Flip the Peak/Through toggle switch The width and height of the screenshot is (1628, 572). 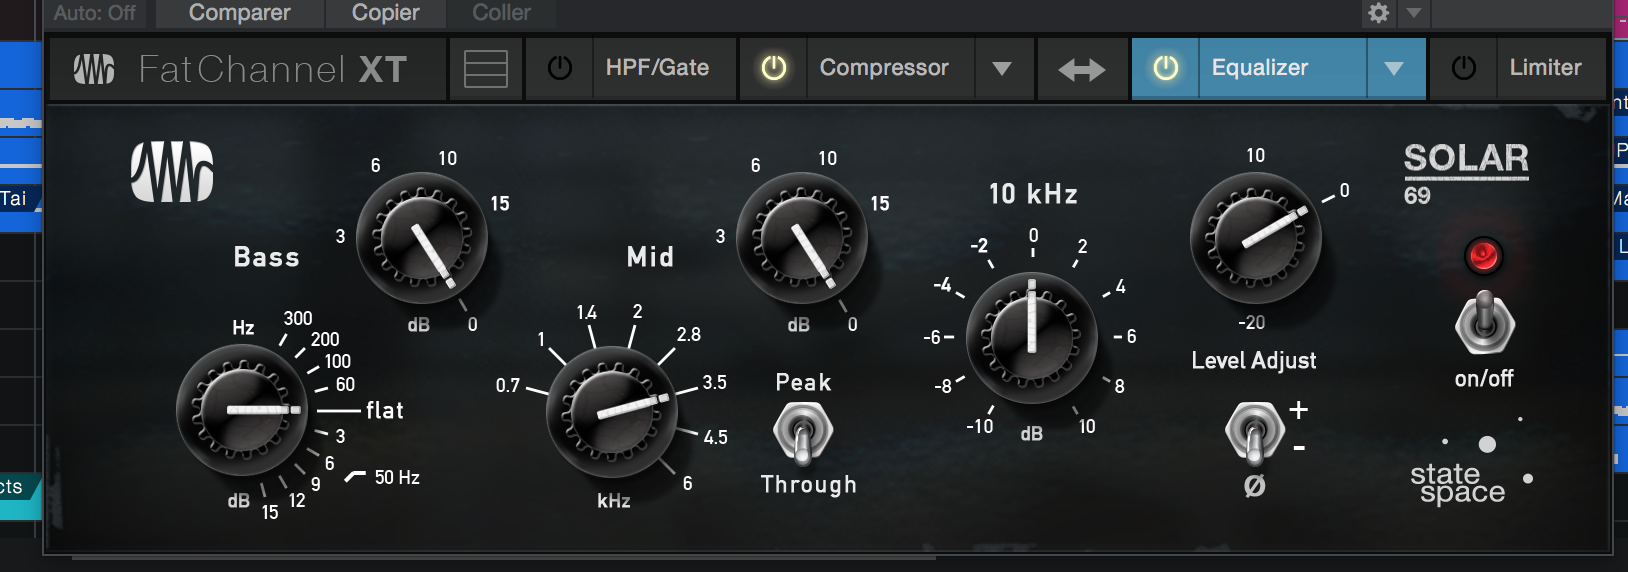pyautogui.click(x=802, y=434)
